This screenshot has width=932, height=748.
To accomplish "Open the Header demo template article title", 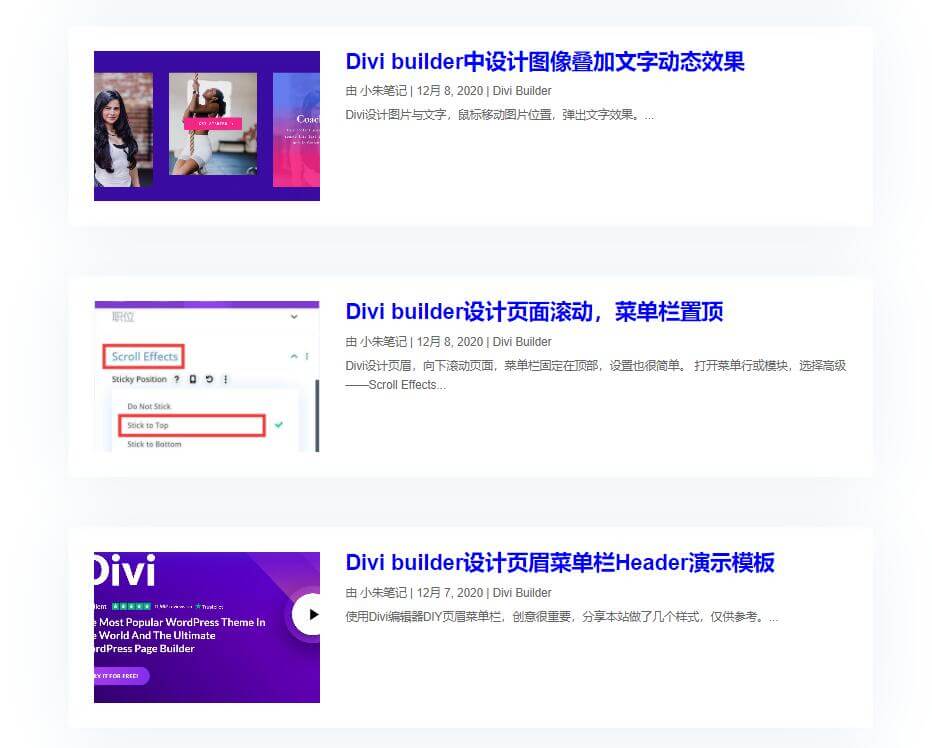I will pyautogui.click(x=560, y=563).
